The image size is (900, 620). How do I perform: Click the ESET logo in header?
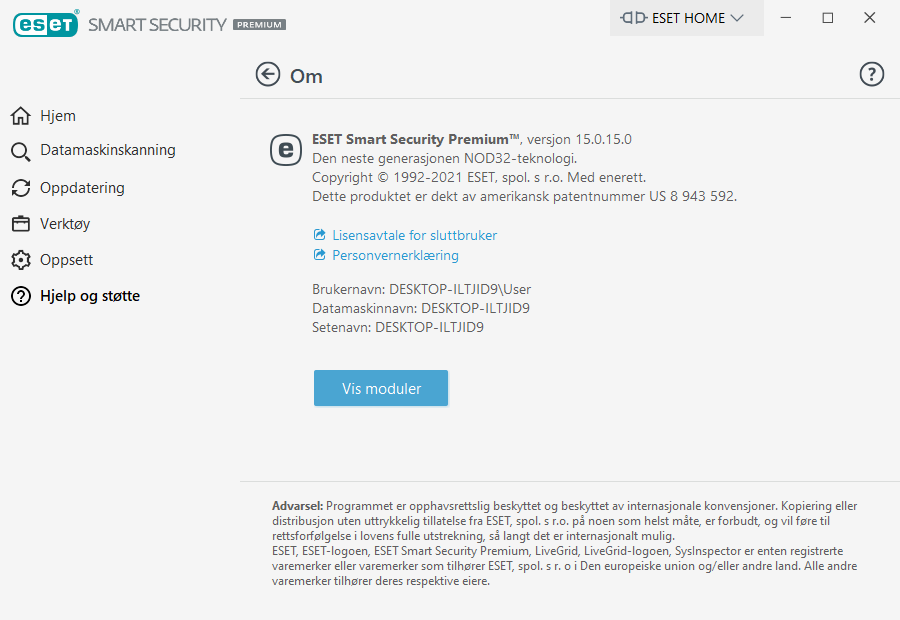click(46, 24)
